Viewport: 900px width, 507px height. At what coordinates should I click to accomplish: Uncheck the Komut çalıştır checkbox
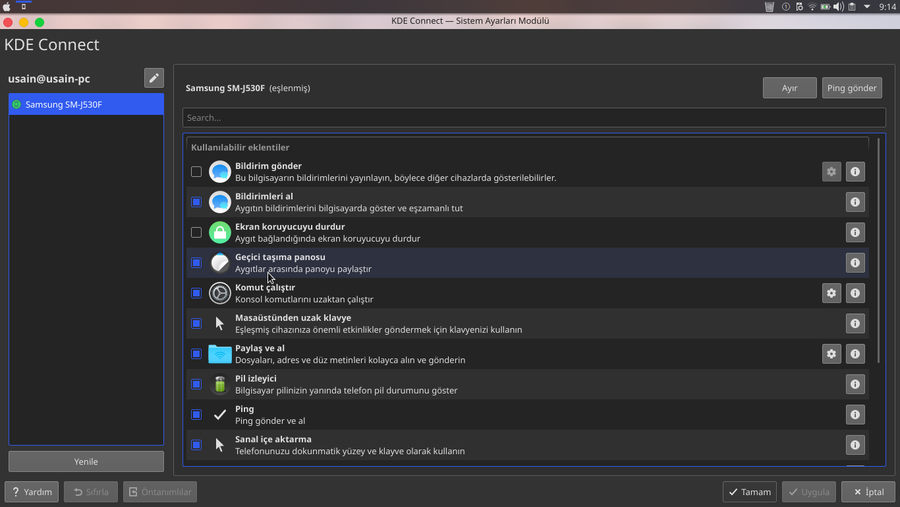(196, 293)
